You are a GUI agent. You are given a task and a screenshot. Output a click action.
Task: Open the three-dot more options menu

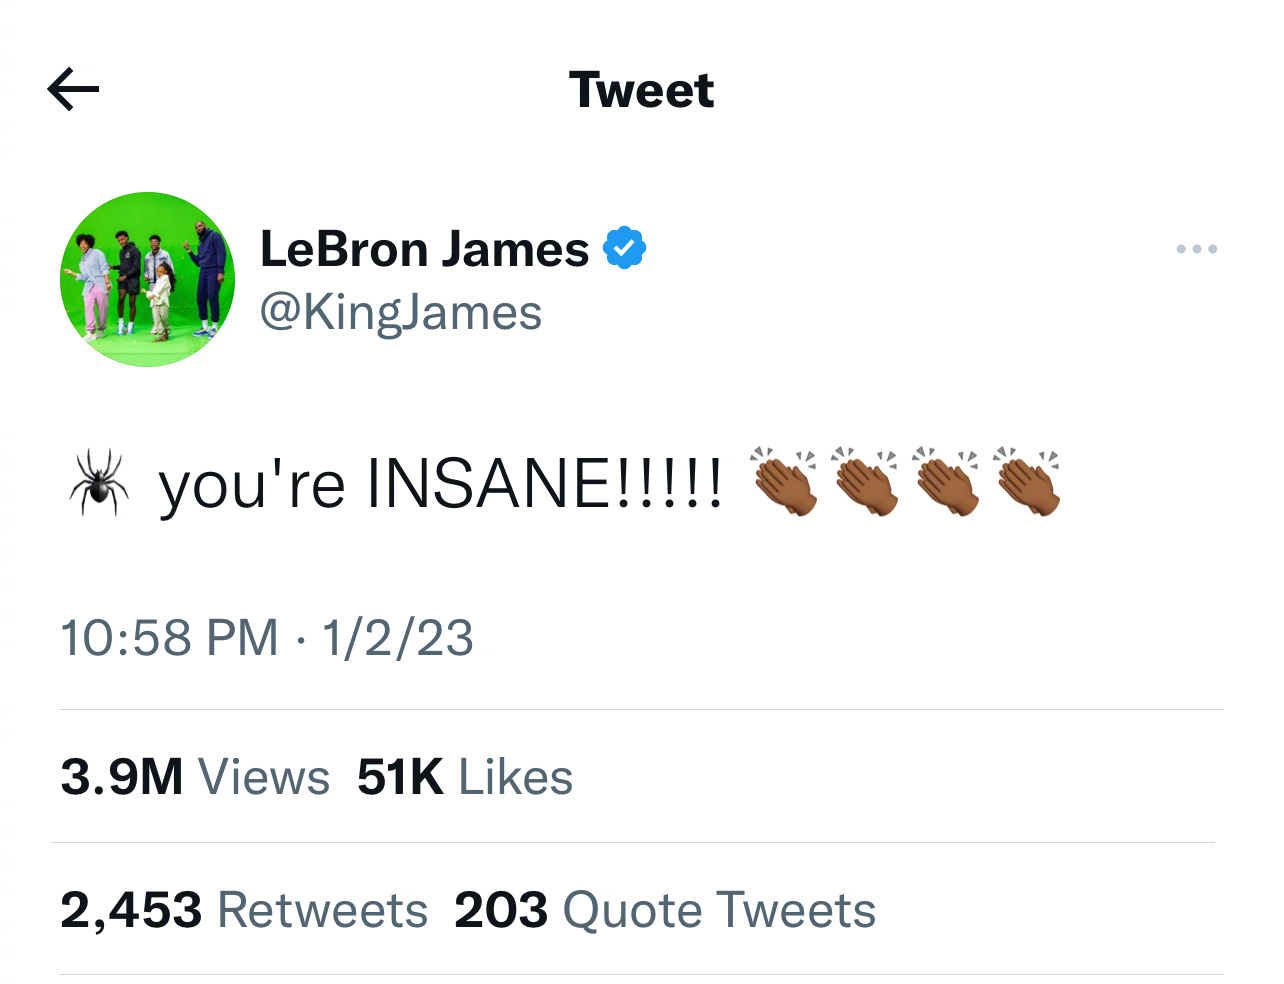(x=1196, y=249)
